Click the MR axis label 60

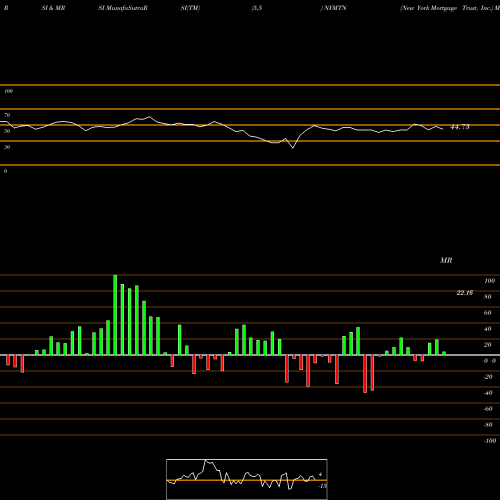tap(487, 313)
